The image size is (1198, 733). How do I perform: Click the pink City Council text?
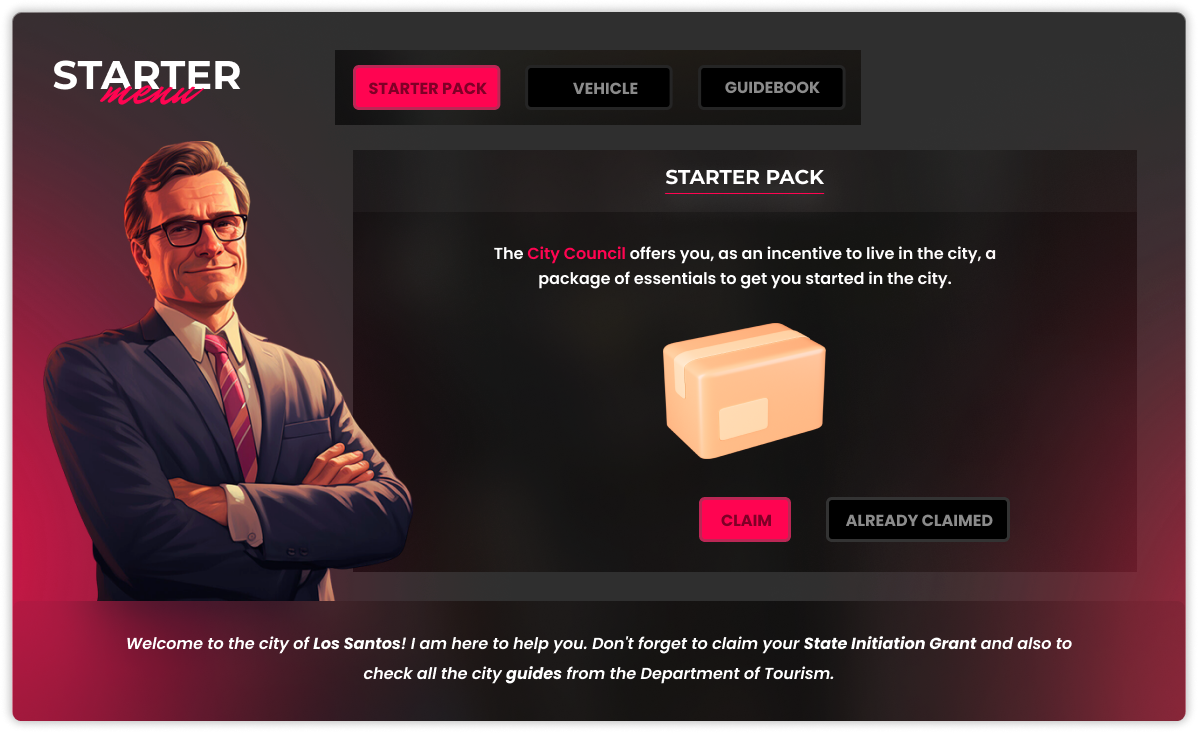point(576,253)
